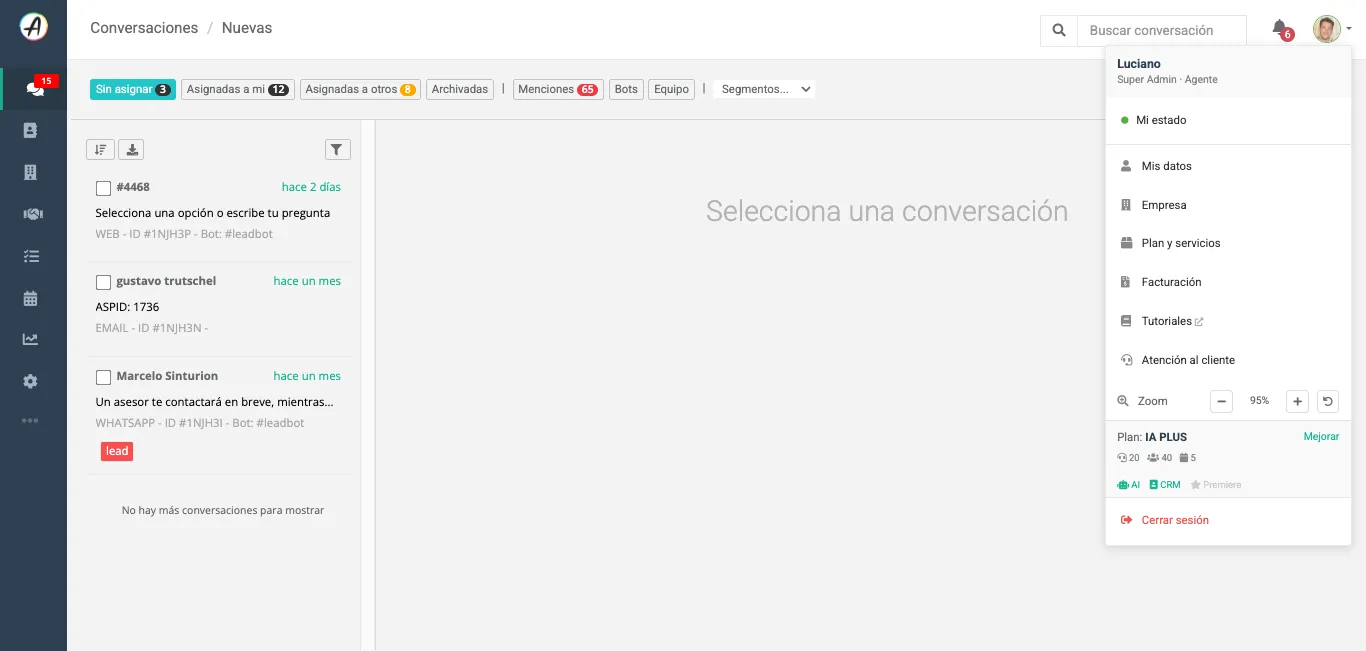Open conversation from gustavo trutschel
The image size is (1366, 651).
click(218, 307)
